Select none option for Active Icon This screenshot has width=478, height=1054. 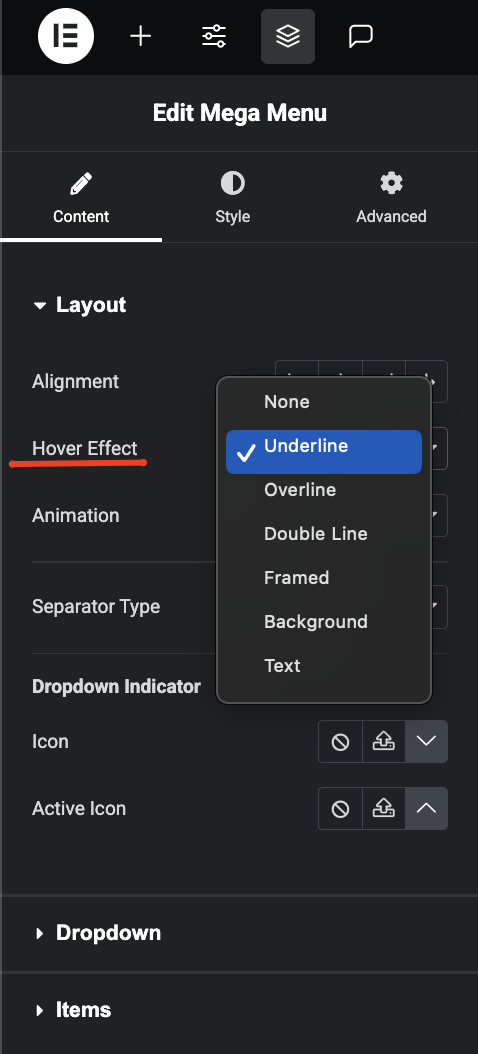[340, 809]
